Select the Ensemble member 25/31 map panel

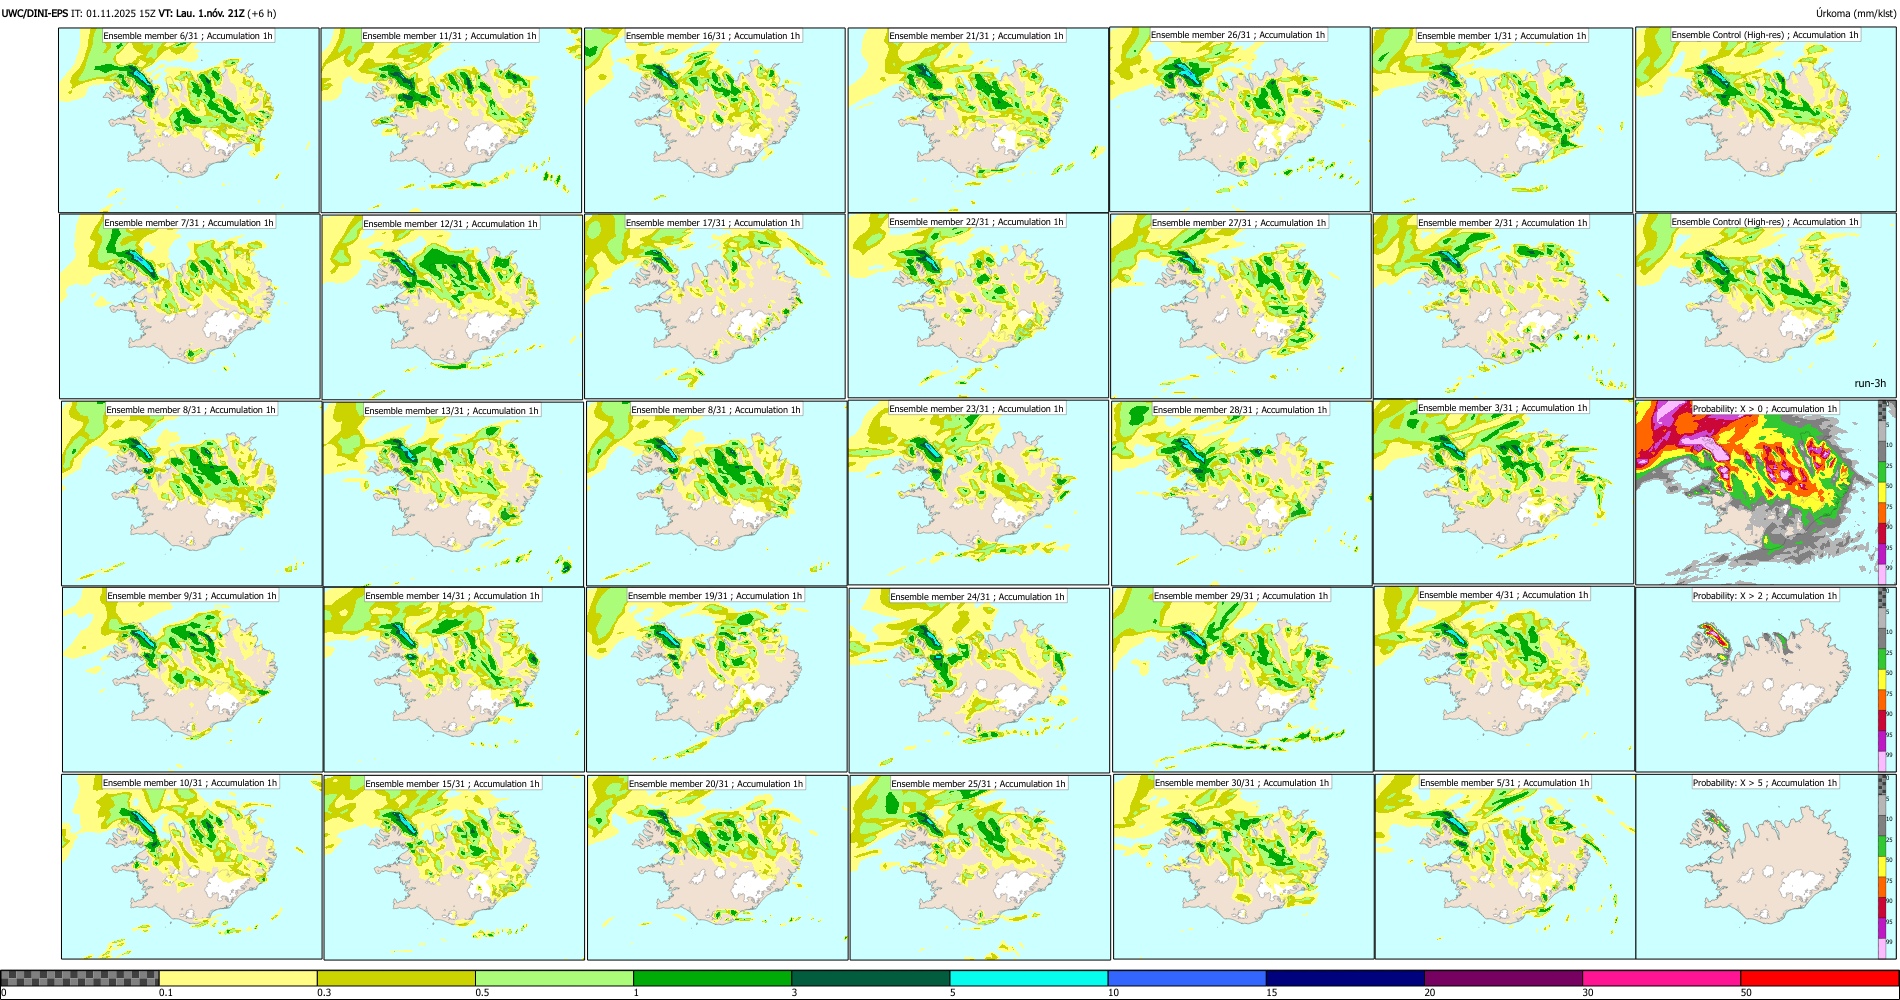[x=980, y=867]
